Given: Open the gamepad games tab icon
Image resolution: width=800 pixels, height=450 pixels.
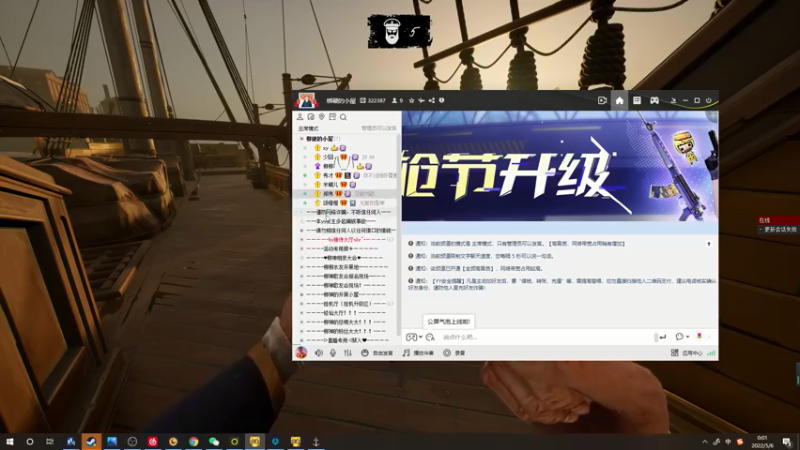Looking at the screenshot, I should pyautogui.click(x=654, y=101).
